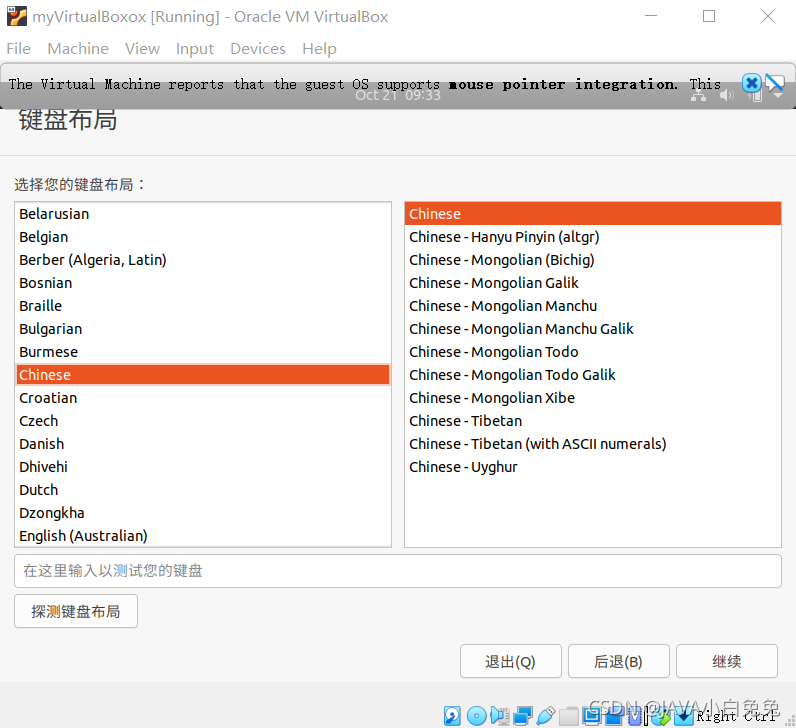The height and width of the screenshot is (728, 796).
Task: Select Croatian in the layout list
Action: pos(203,398)
